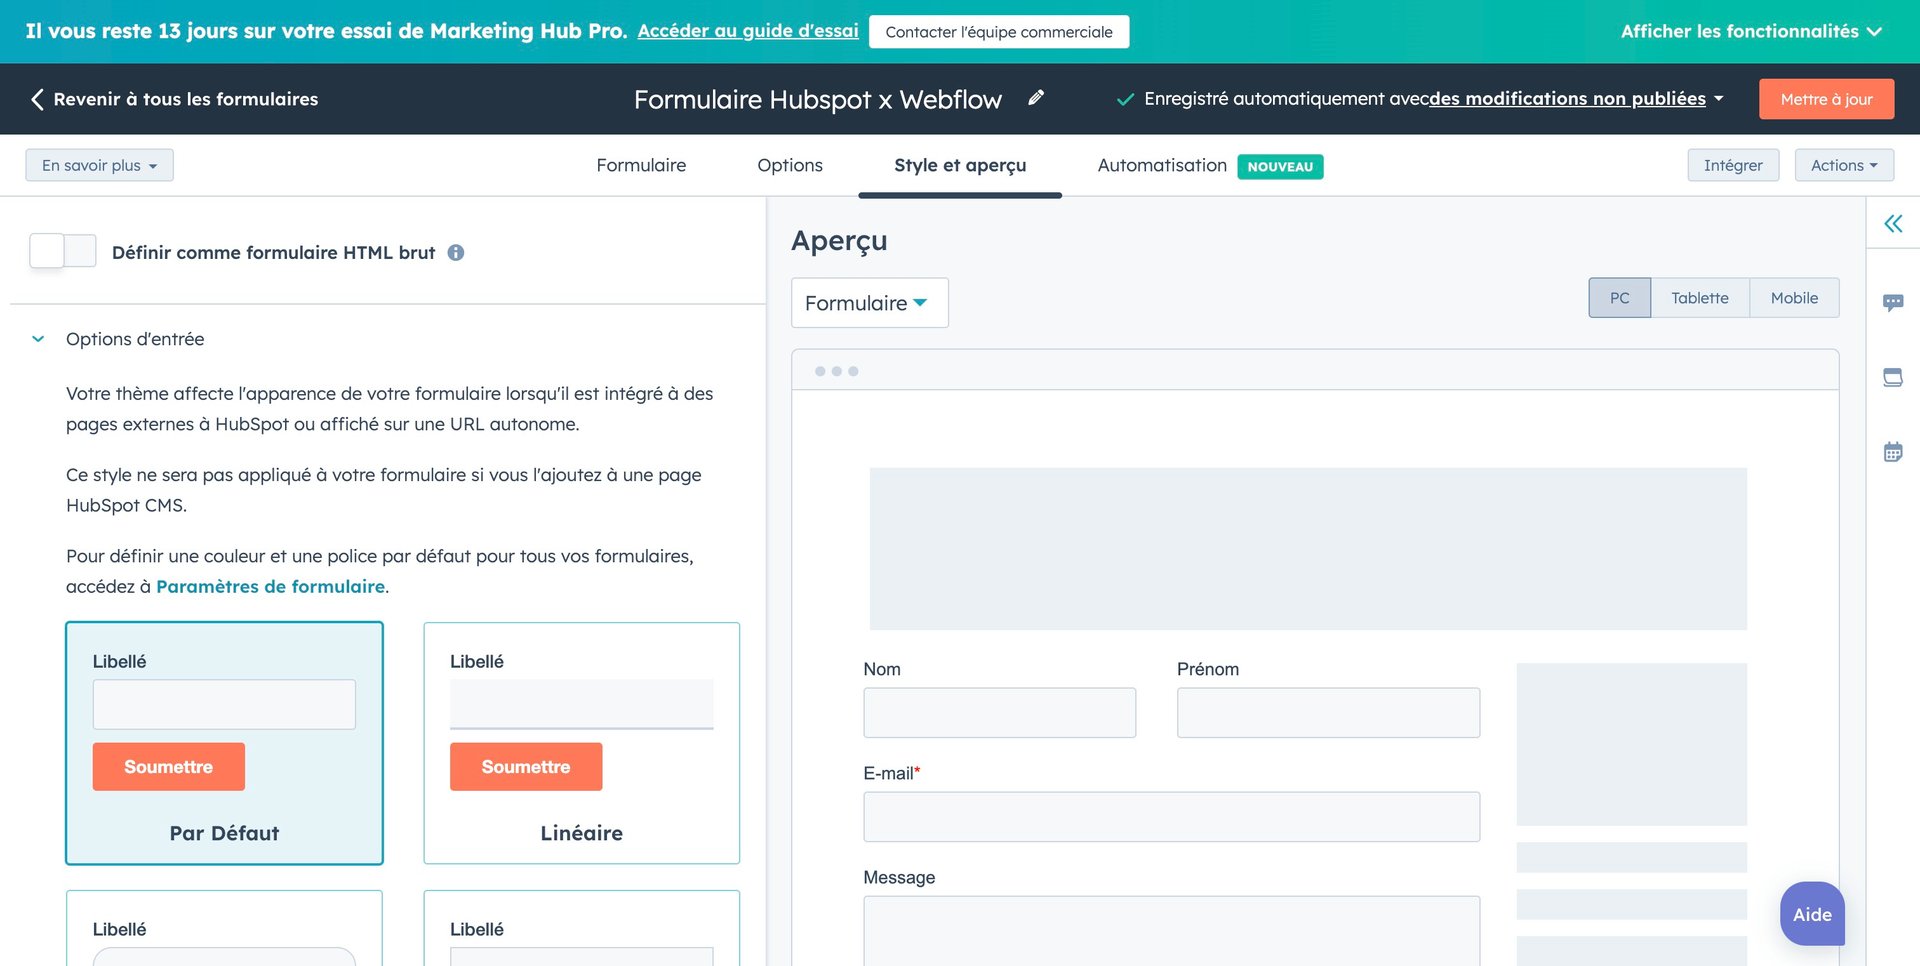Open the Actions dropdown
This screenshot has height=966, width=1920.
pyautogui.click(x=1844, y=165)
